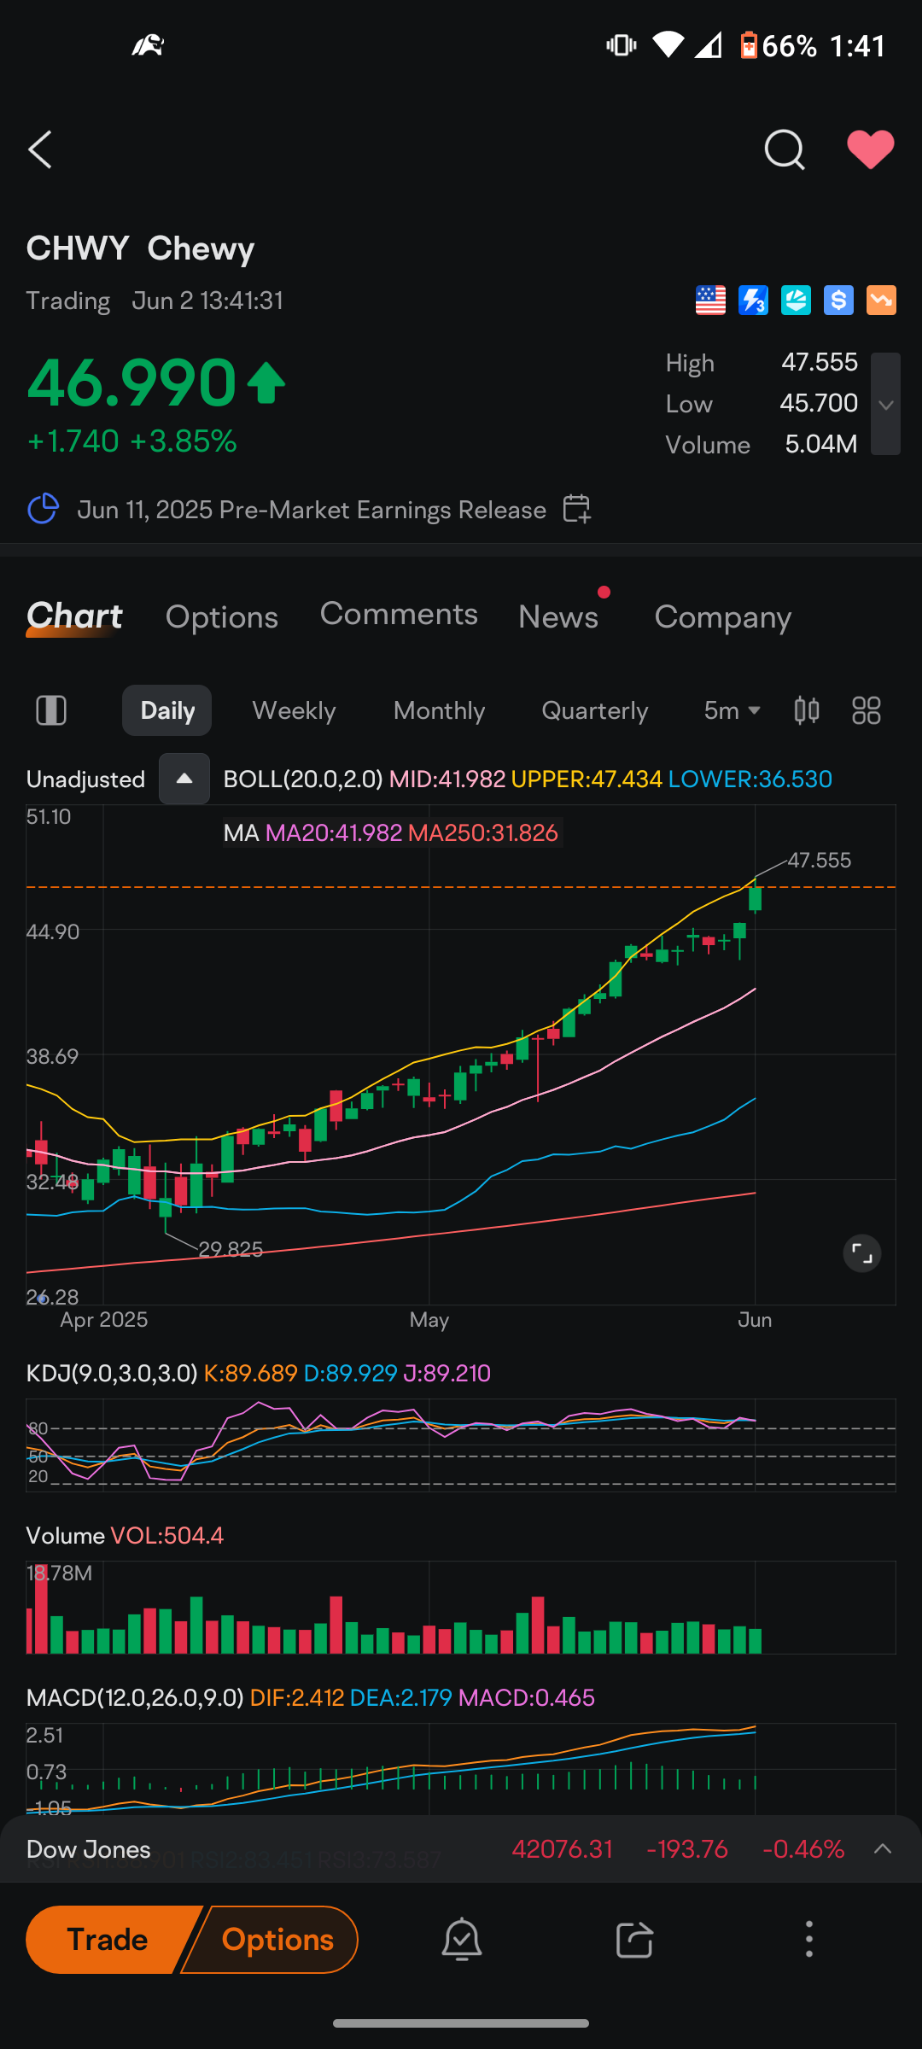Tap the Volume 5.04M value
This screenshot has width=922, height=2049.
coord(821,444)
